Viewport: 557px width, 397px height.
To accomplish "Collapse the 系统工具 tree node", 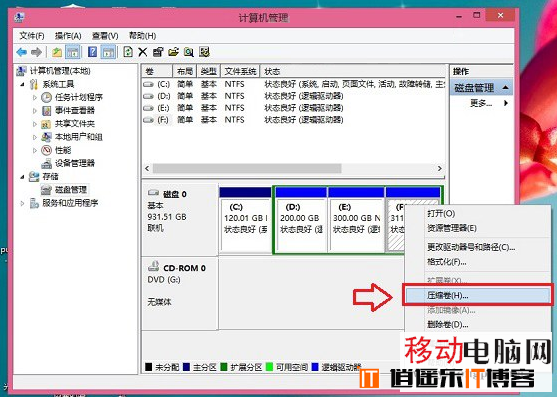I will [22, 84].
